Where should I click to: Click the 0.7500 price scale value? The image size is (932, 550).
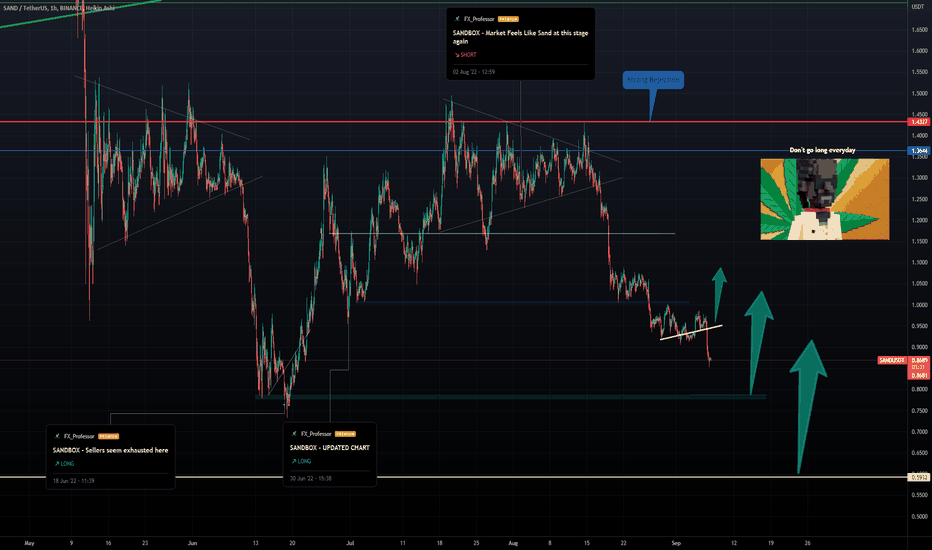(920, 411)
